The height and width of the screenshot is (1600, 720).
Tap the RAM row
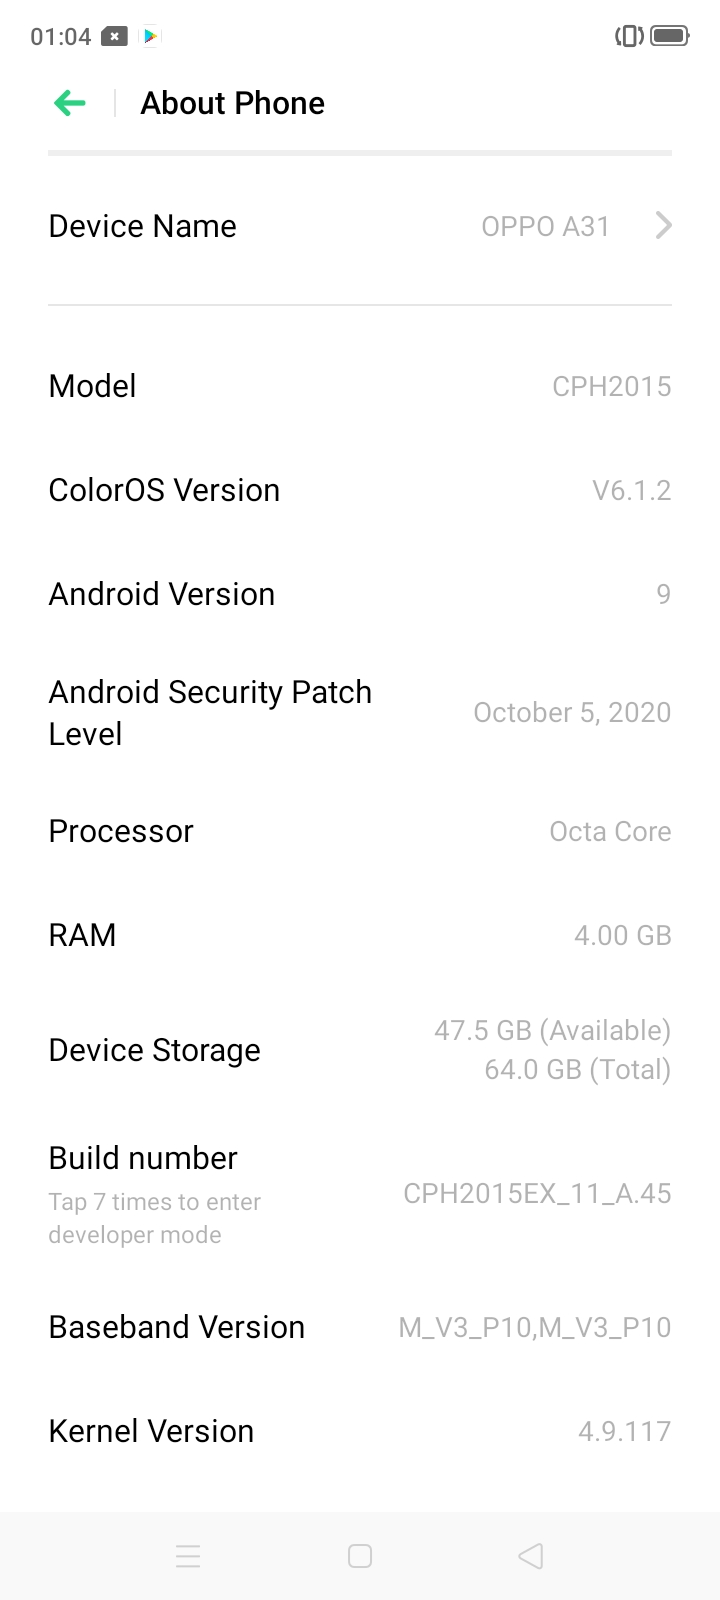[360, 935]
